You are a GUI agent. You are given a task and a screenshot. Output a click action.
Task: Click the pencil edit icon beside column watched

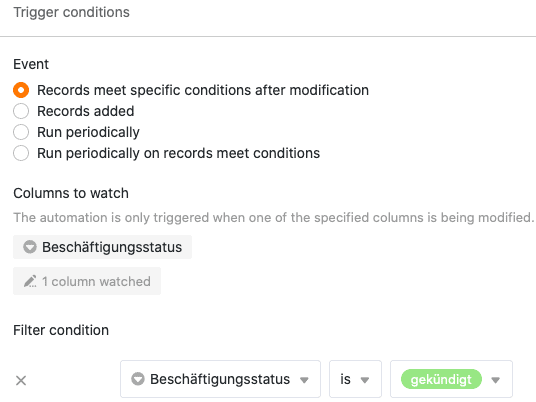pyautogui.click(x=30, y=281)
